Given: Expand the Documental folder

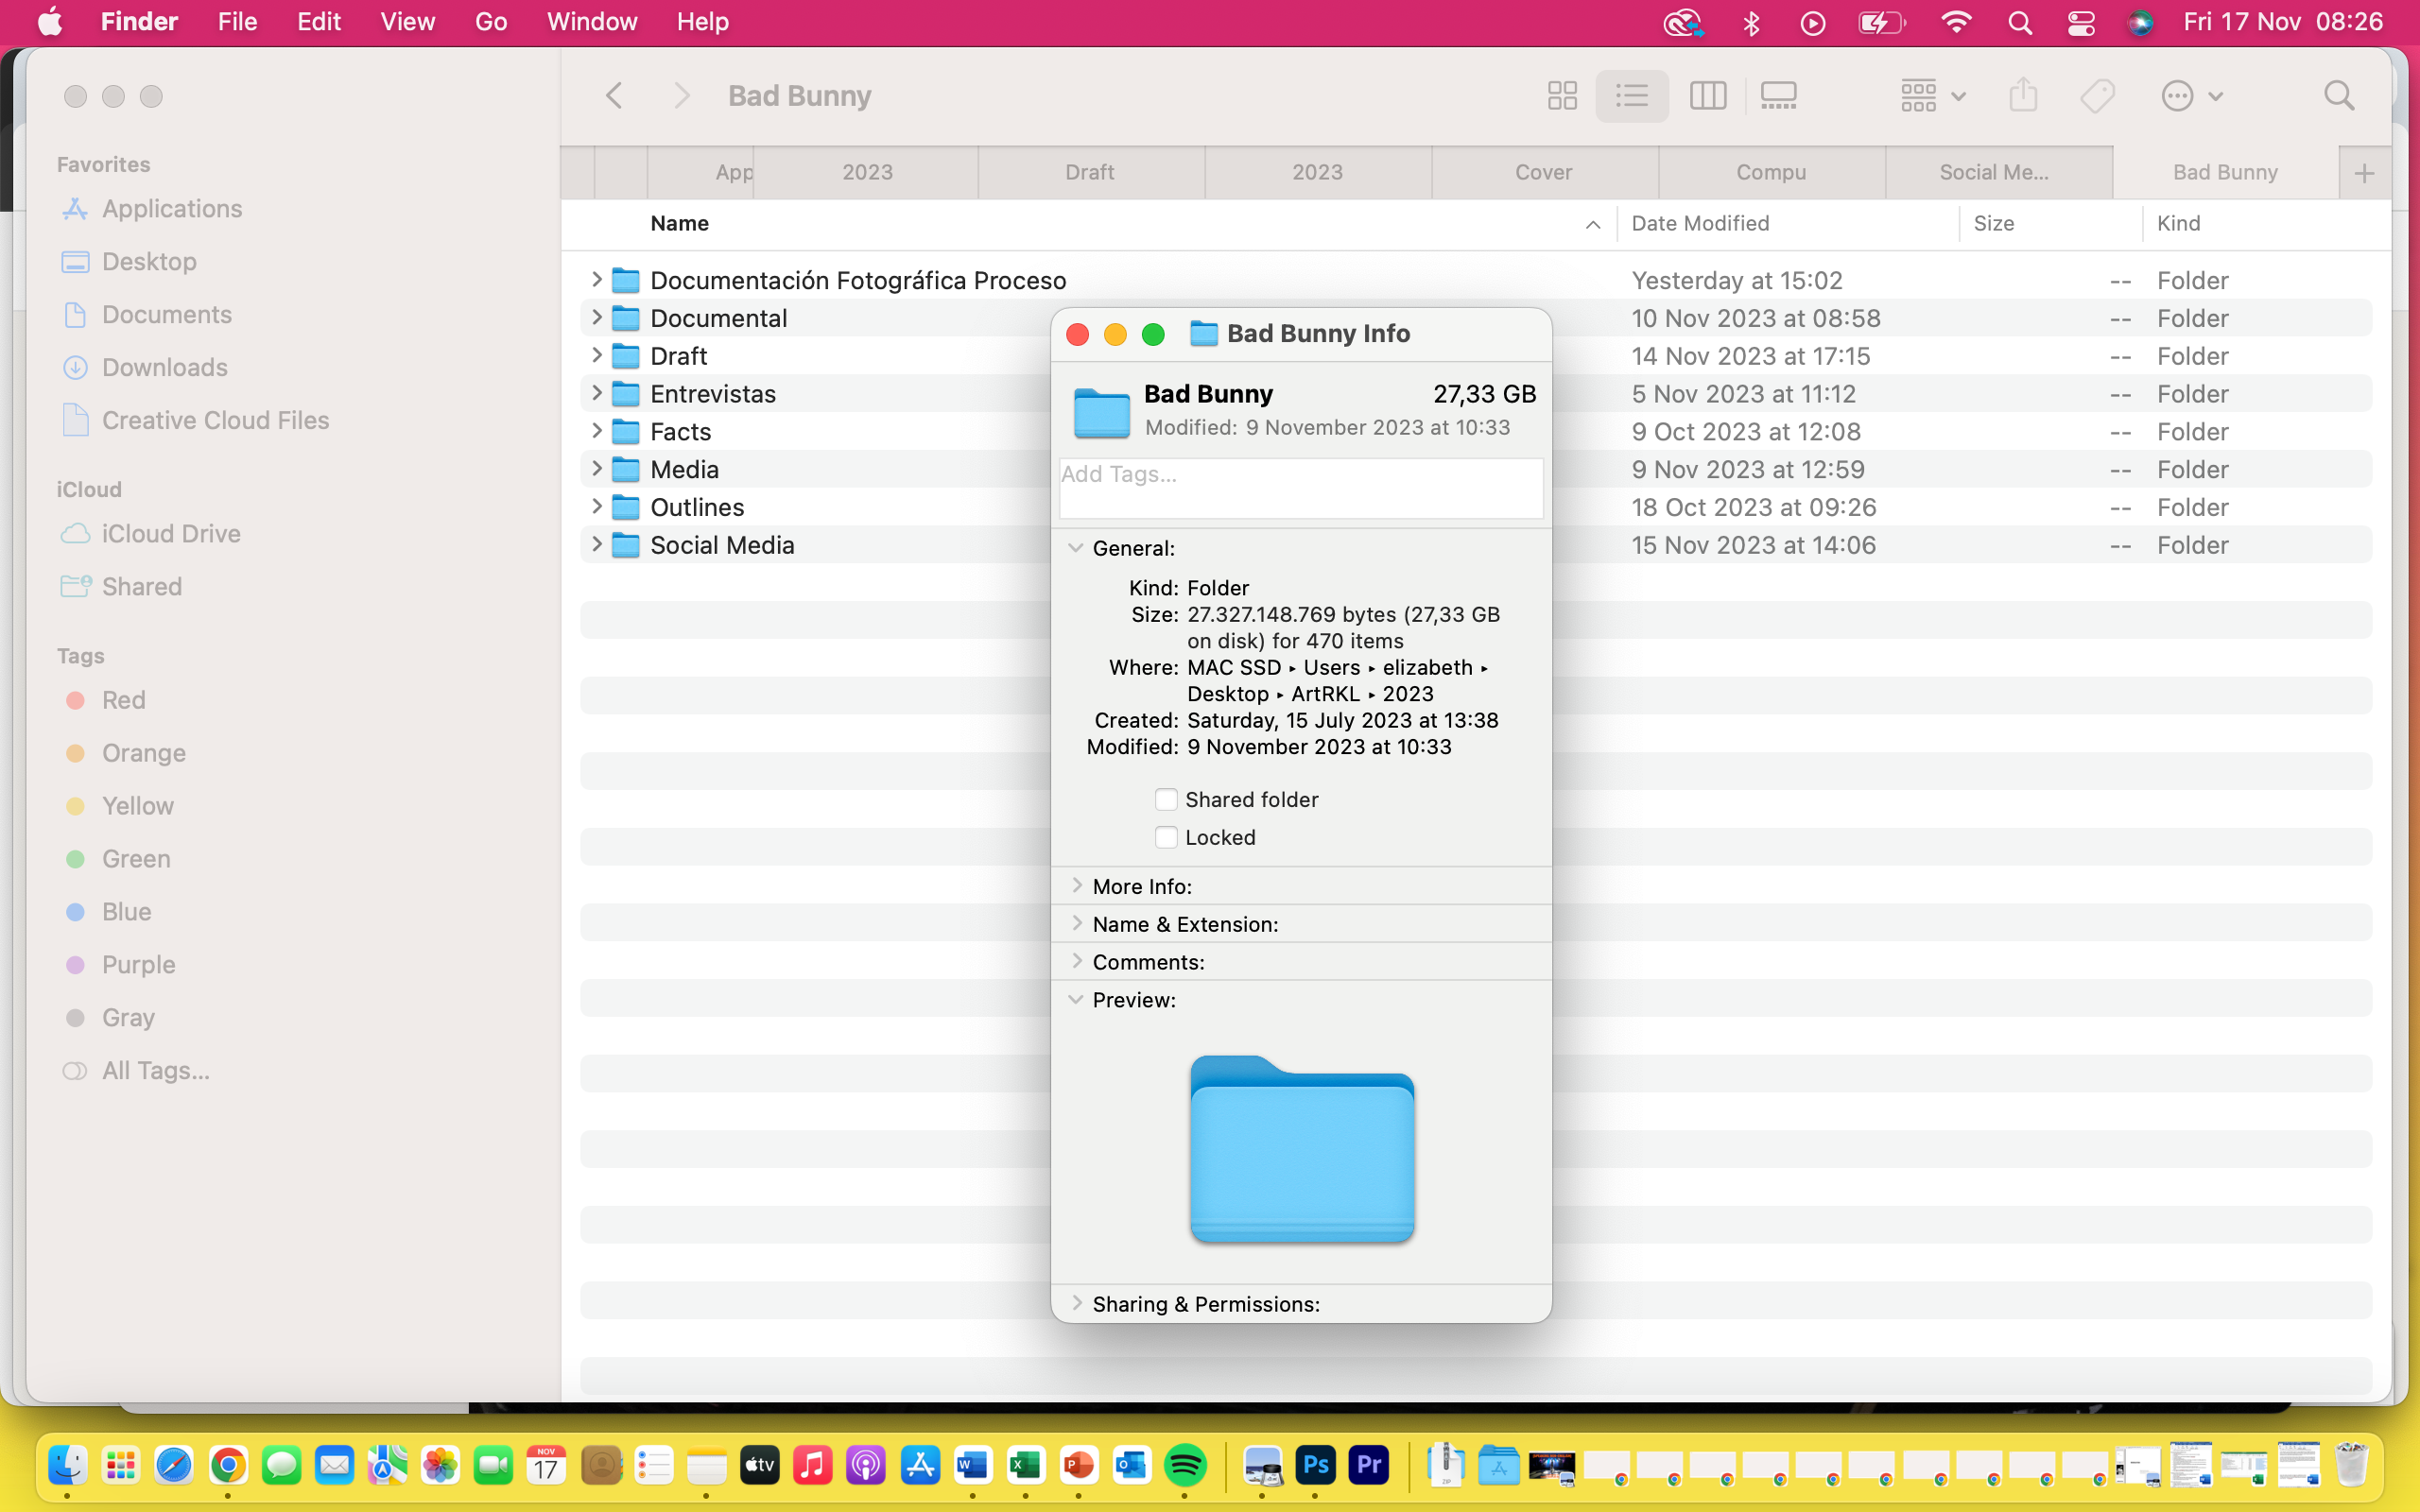Looking at the screenshot, I should [597, 317].
